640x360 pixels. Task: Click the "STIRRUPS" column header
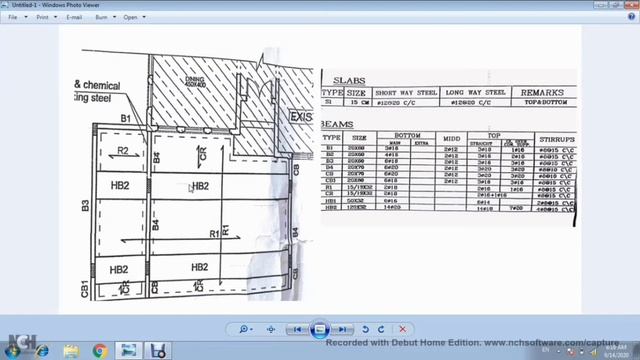click(557, 140)
